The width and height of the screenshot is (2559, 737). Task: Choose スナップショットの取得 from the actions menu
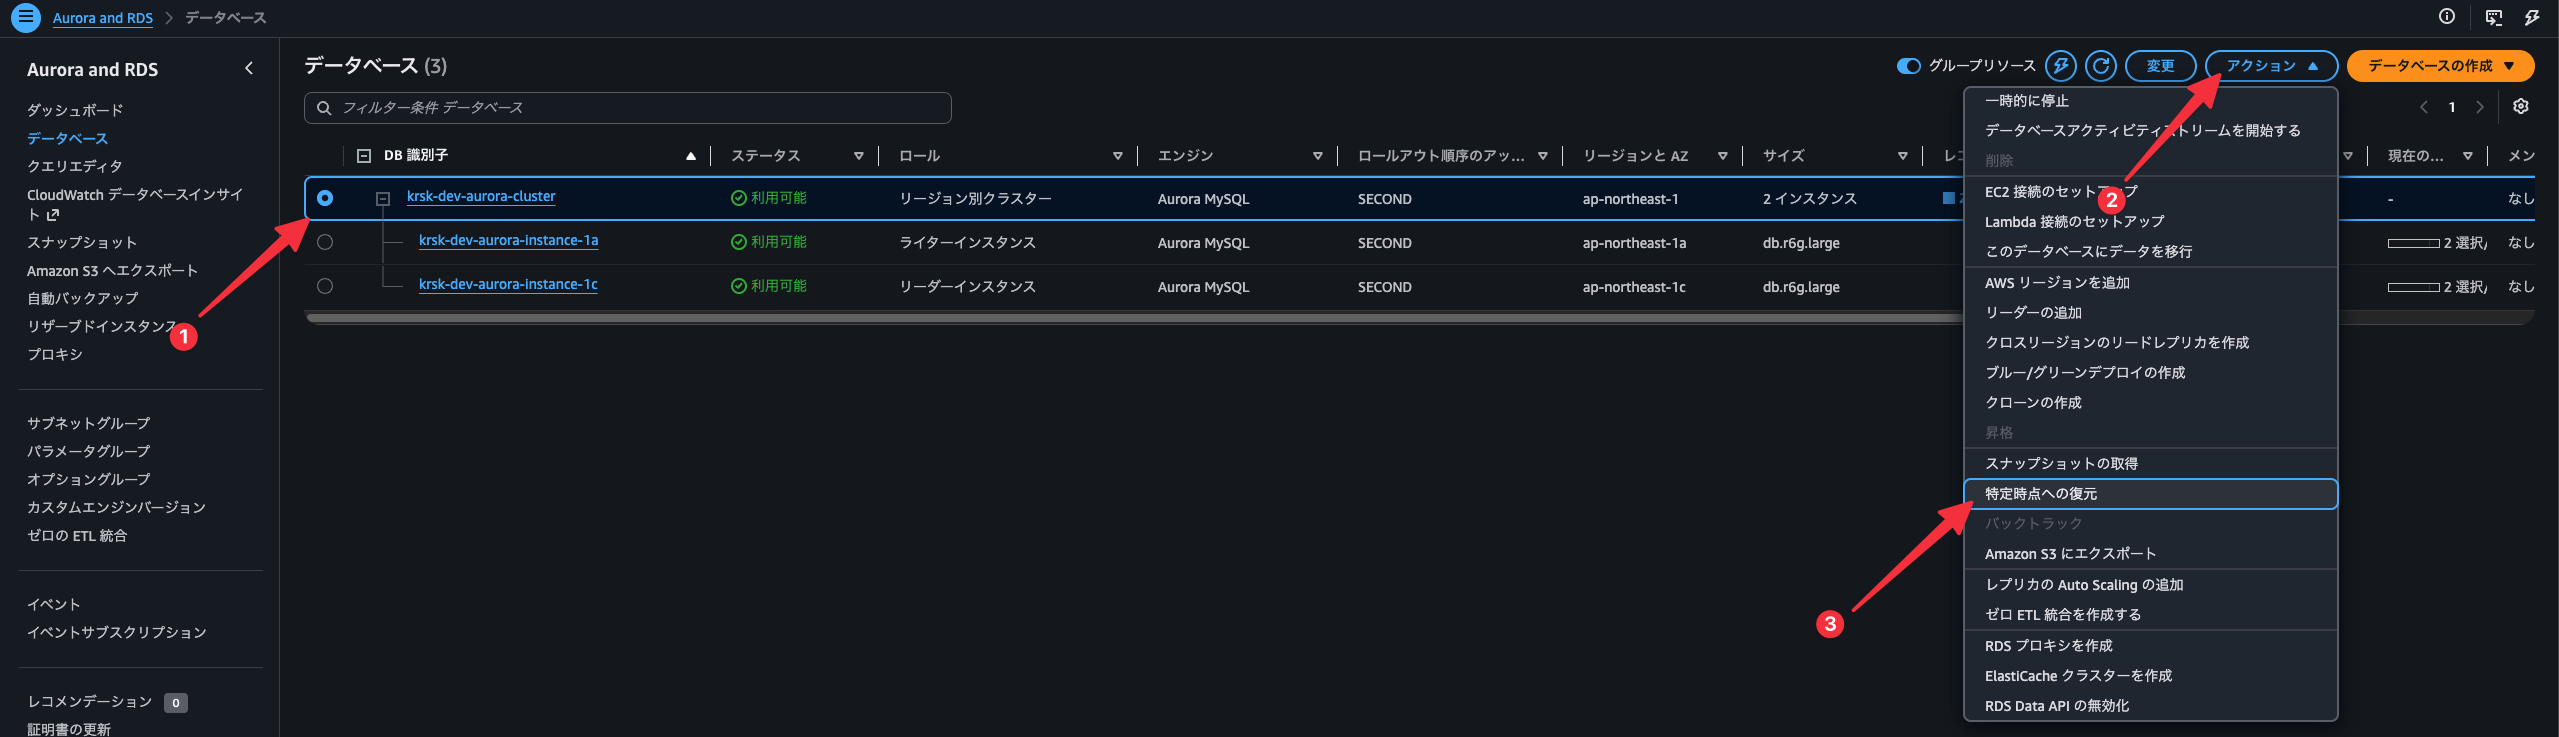click(x=2150, y=464)
